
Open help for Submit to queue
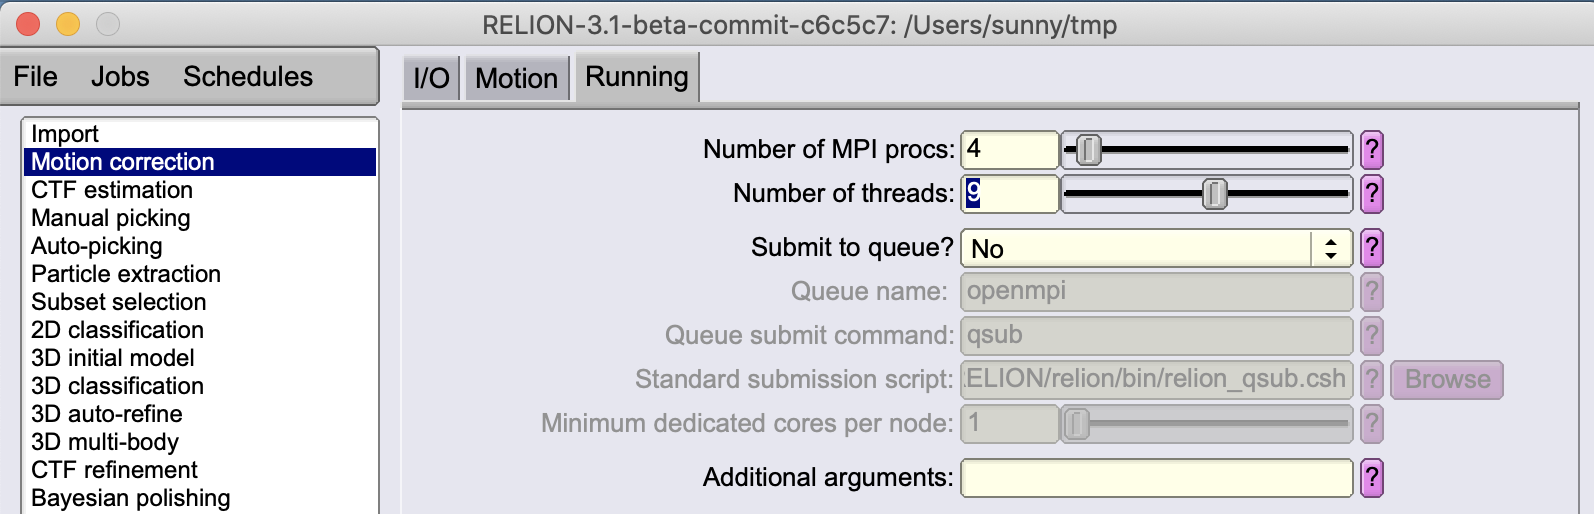(x=1372, y=248)
